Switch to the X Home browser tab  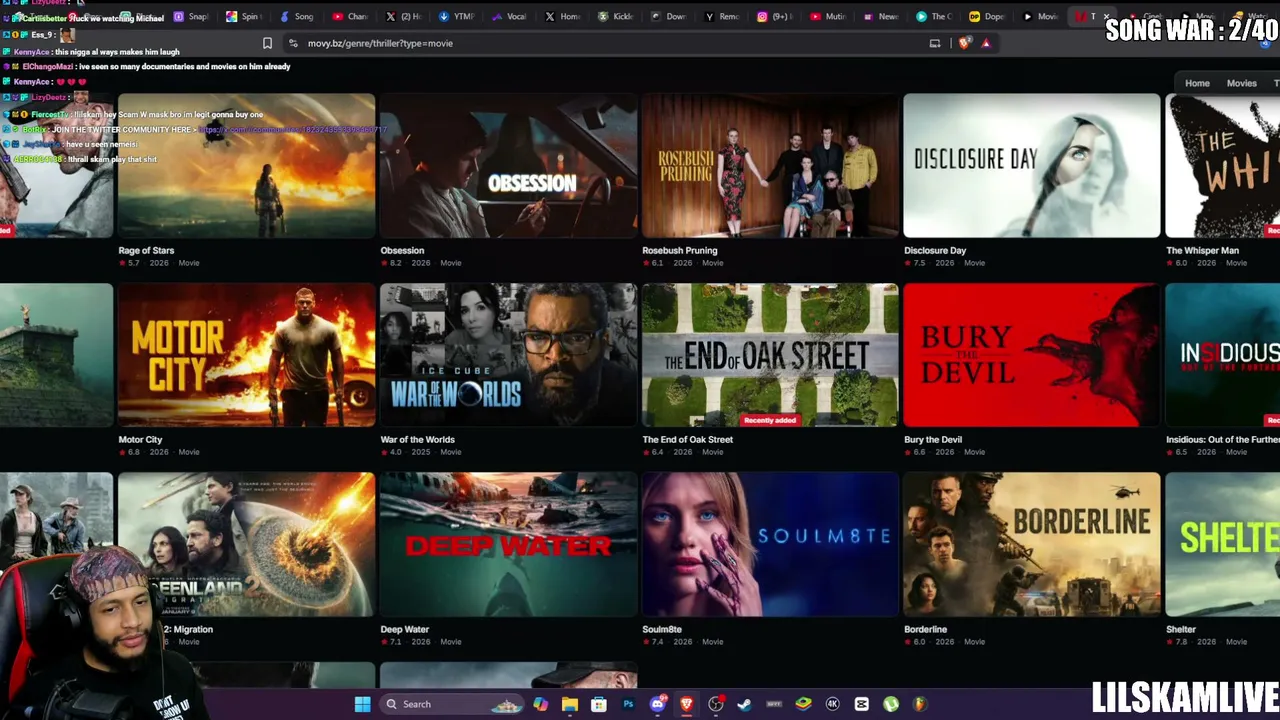tap(563, 16)
